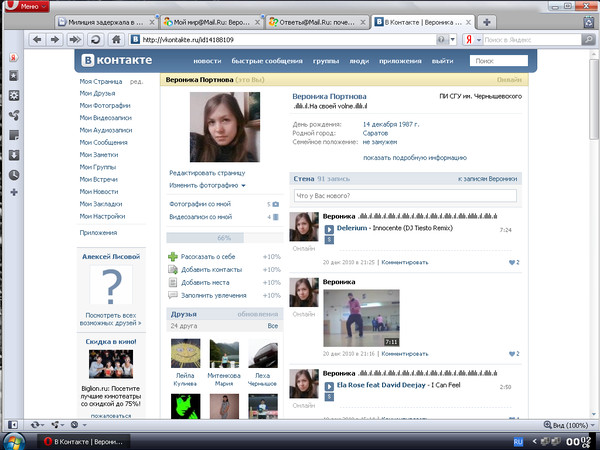The width and height of the screenshot is (600, 450).
Task: Open the Opera Unite panel icon
Action: point(14,115)
